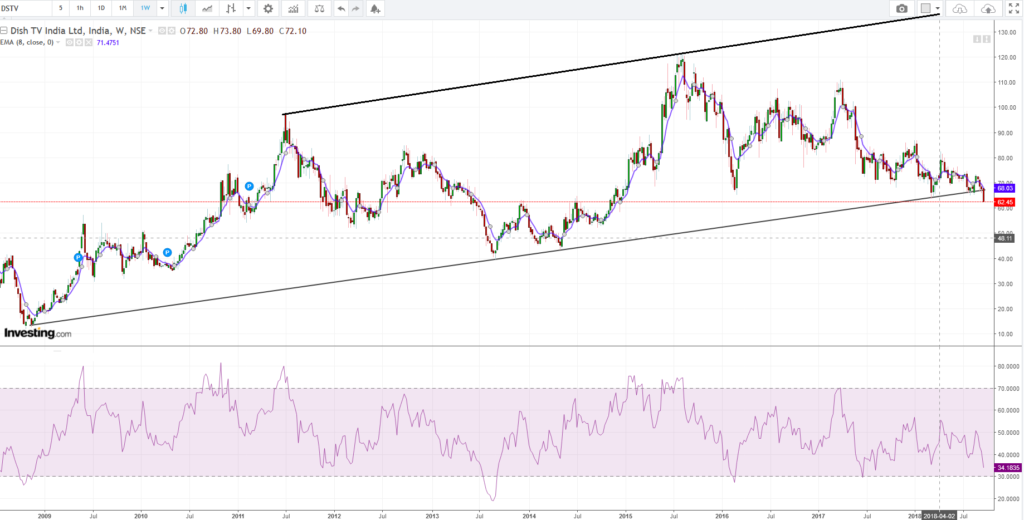Select the 1W interval
Image resolution: width=1024 pixels, height=520 pixels.
pos(145,8)
